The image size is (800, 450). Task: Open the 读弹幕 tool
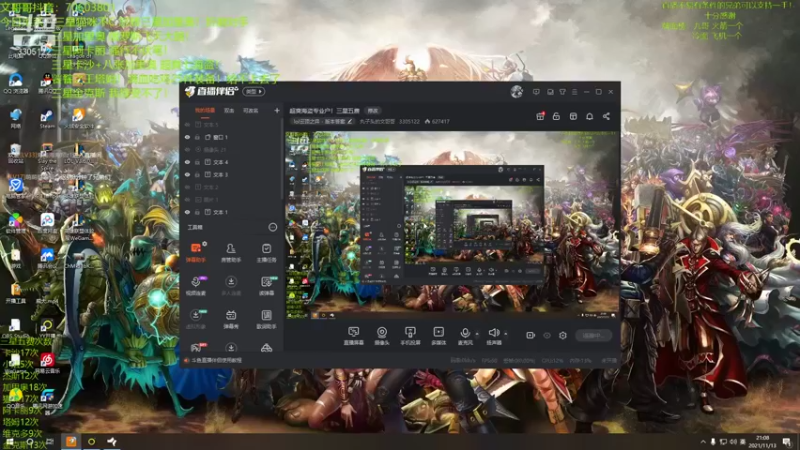[x=266, y=286]
